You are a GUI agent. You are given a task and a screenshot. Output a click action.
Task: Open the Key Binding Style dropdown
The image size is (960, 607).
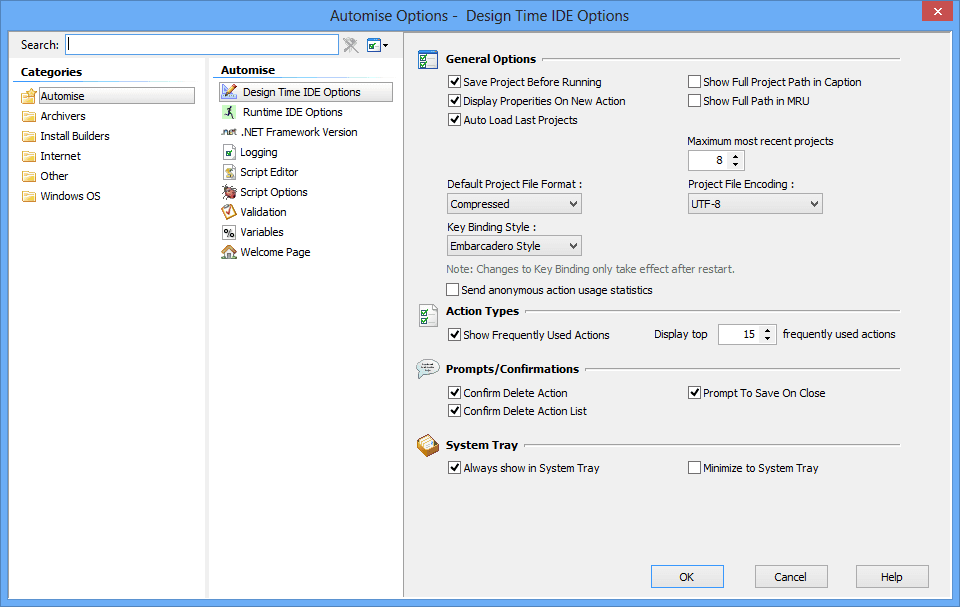pyautogui.click(x=514, y=246)
